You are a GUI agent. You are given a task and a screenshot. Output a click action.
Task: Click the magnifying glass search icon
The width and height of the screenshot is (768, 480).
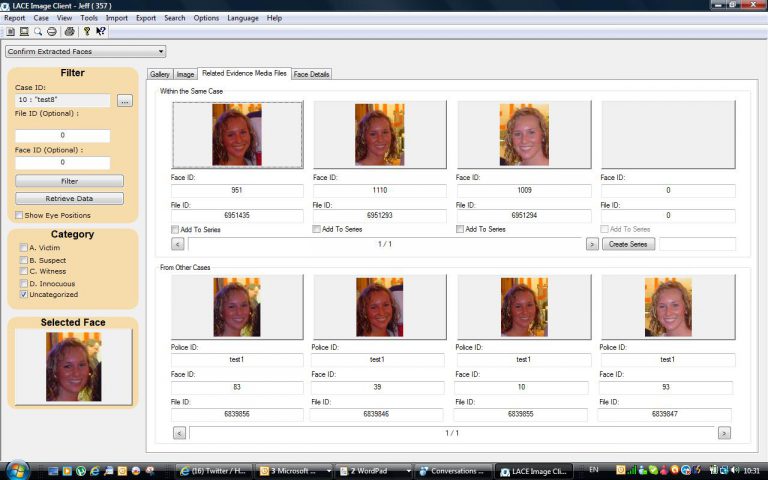(38, 32)
